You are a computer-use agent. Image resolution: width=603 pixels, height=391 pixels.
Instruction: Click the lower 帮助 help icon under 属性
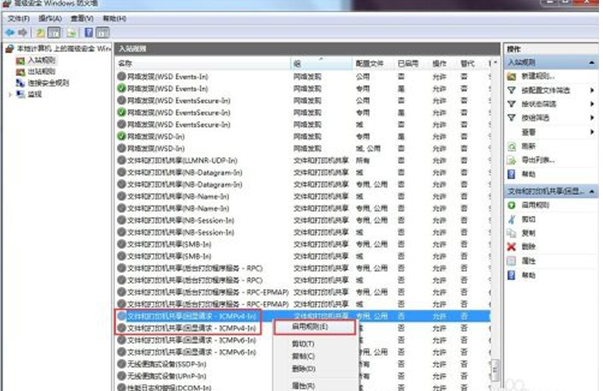pos(511,275)
